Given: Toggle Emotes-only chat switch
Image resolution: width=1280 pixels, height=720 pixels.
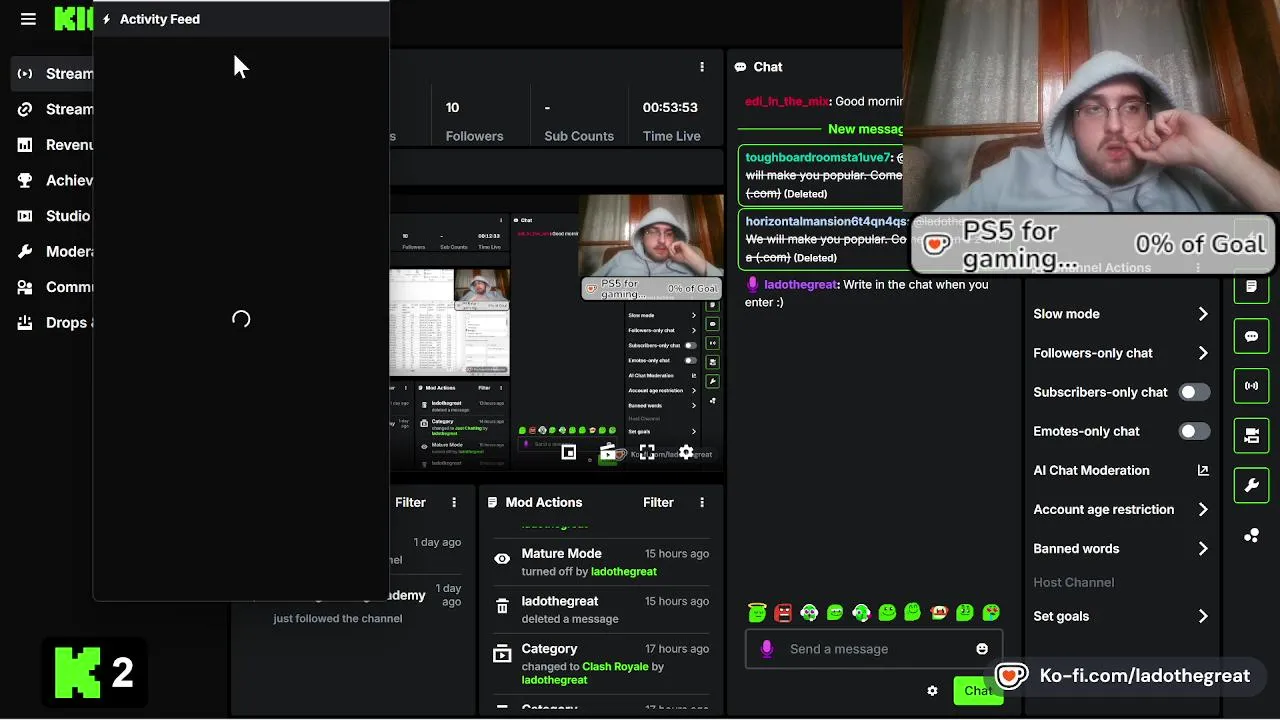Looking at the screenshot, I should coord(1193,431).
